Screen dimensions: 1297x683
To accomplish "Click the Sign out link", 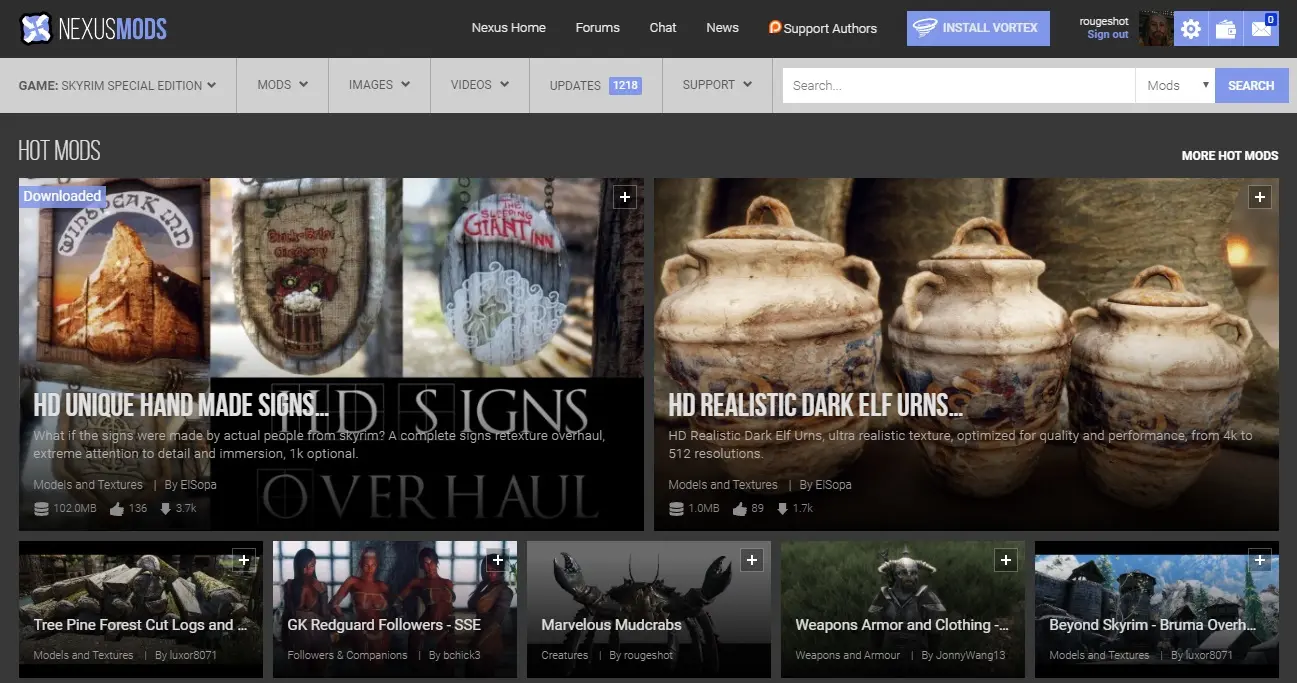I will [x=1108, y=35].
